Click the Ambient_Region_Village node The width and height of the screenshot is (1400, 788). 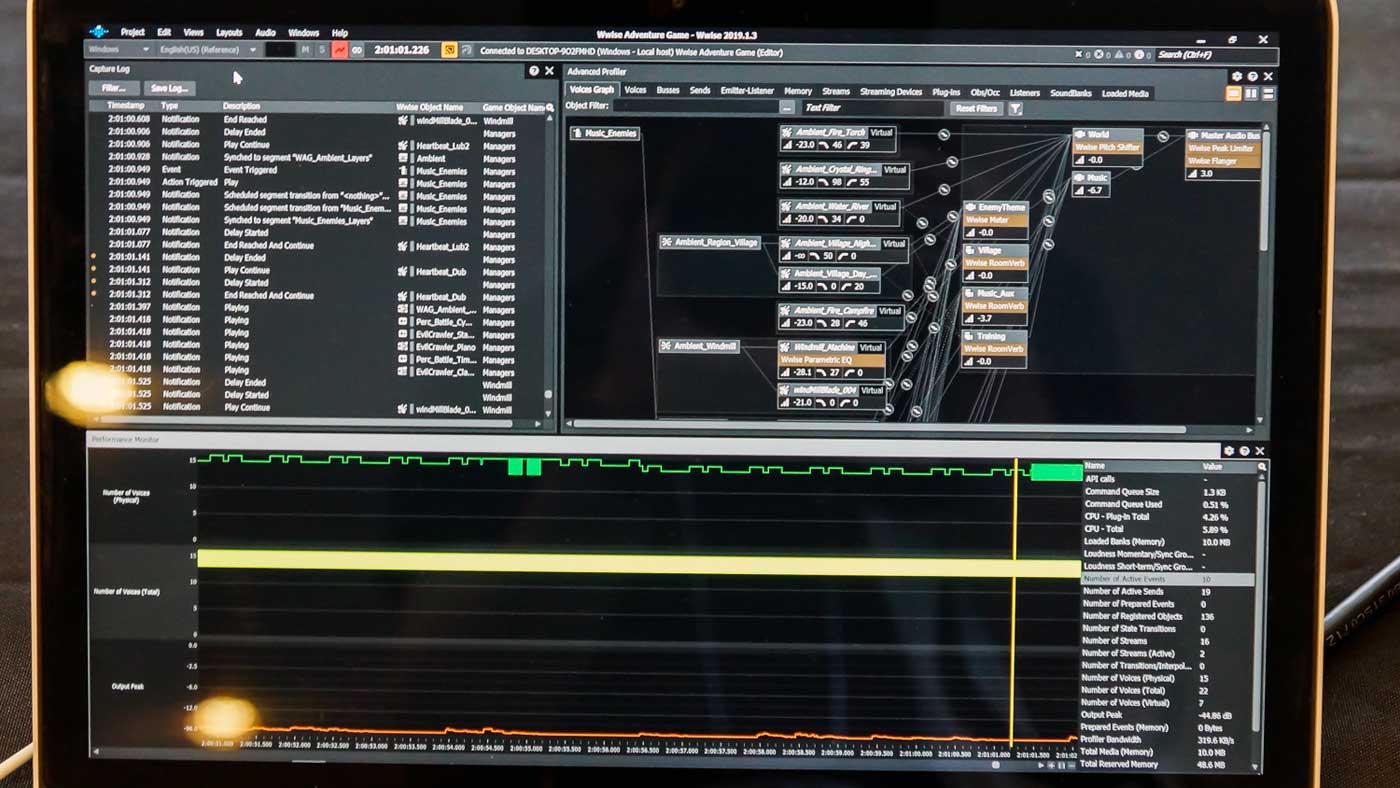coord(709,242)
